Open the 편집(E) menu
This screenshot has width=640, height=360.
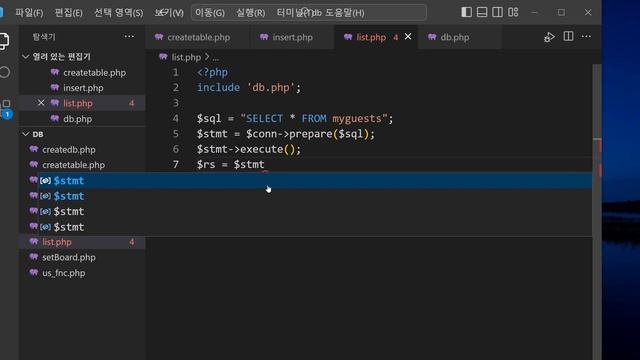69,13
